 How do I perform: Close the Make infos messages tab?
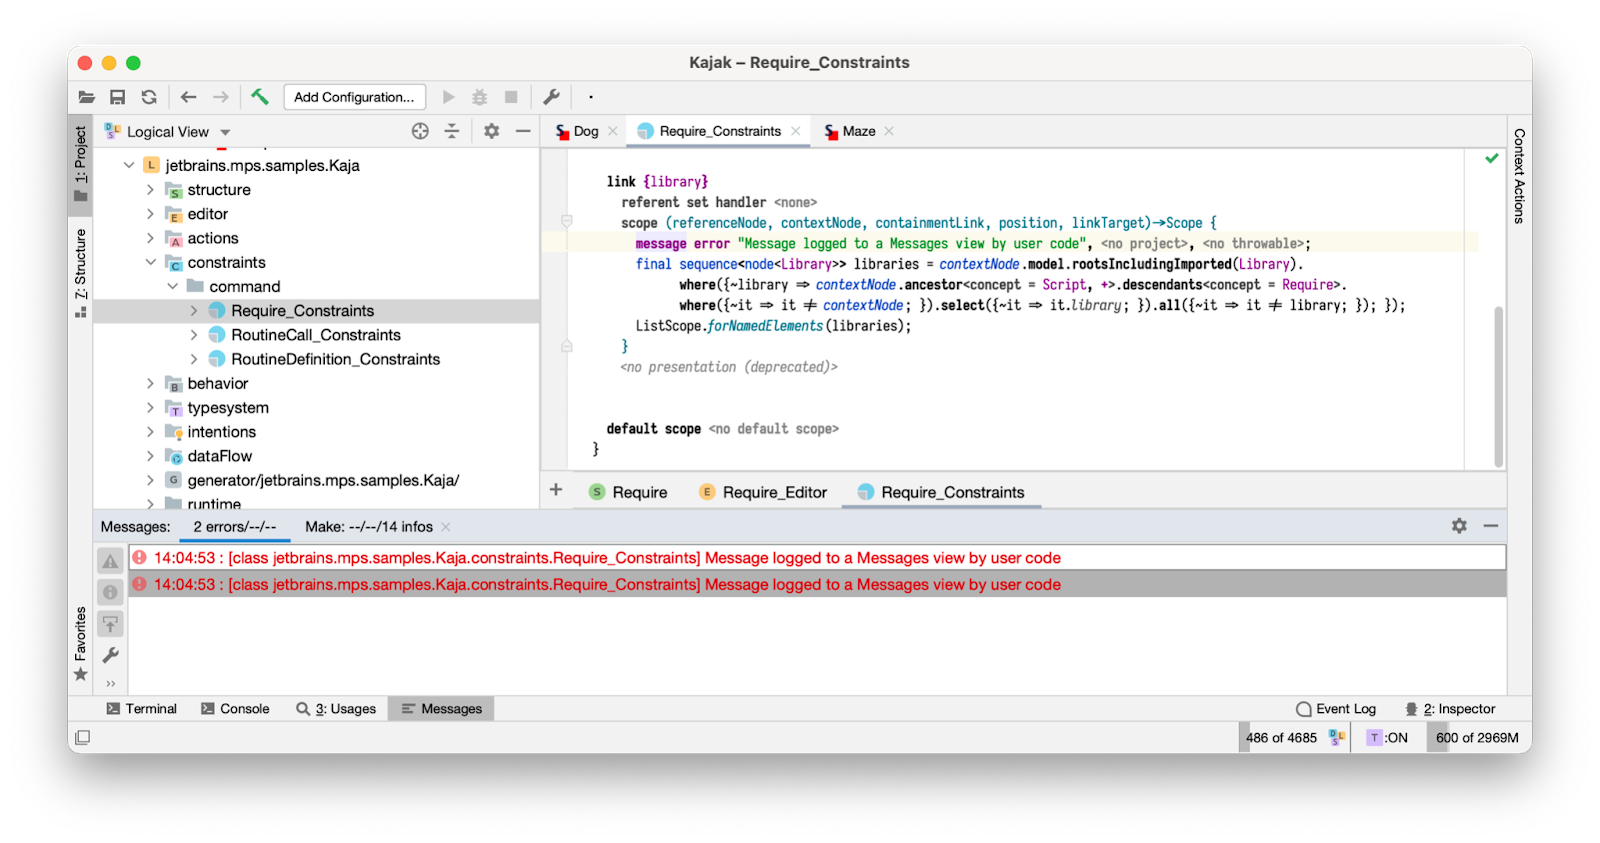[x=446, y=527]
